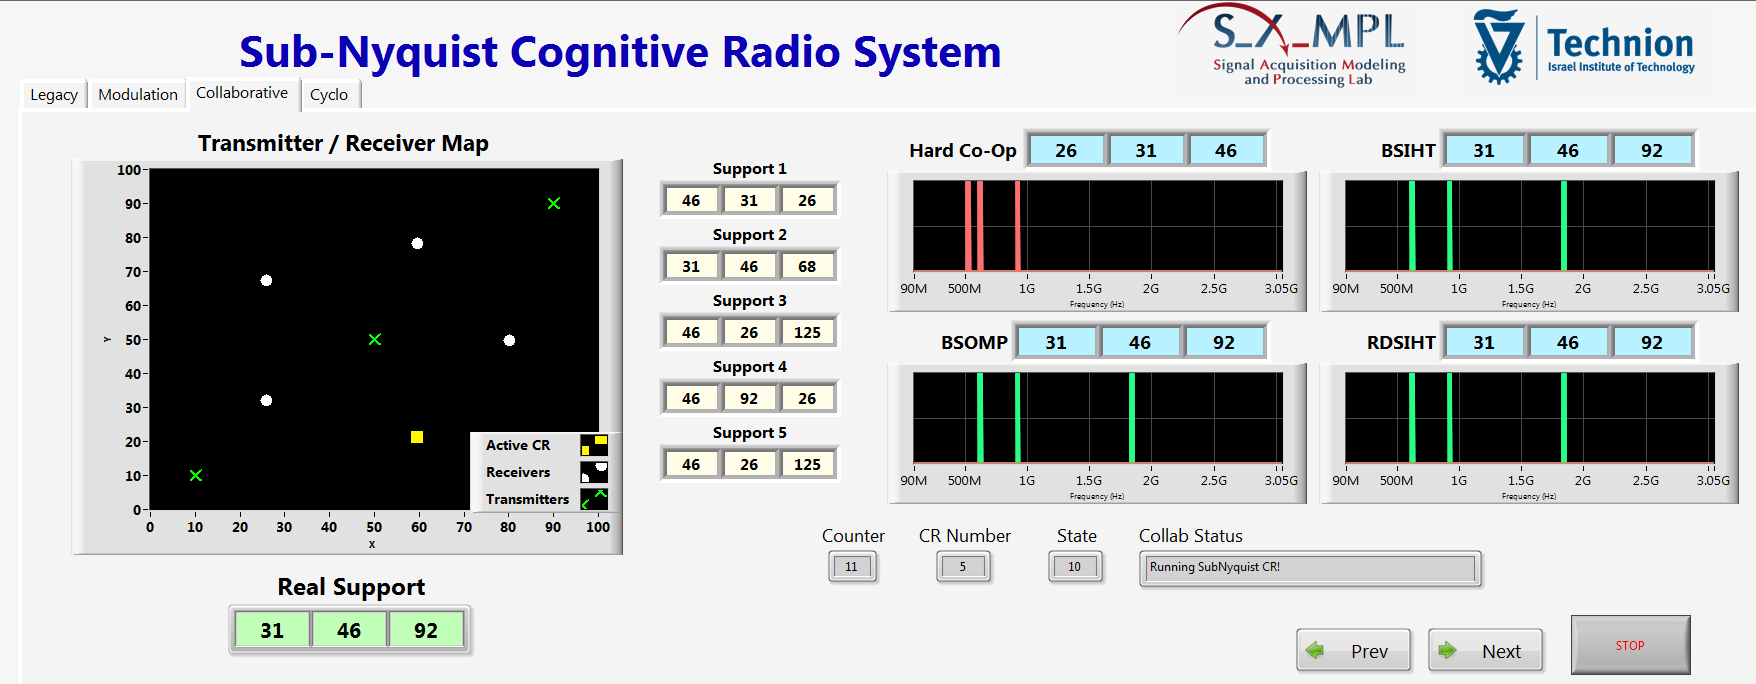Image resolution: width=1756 pixels, height=684 pixels.
Task: Click the green transmitter X at bottom left of map
Action: pos(196,475)
